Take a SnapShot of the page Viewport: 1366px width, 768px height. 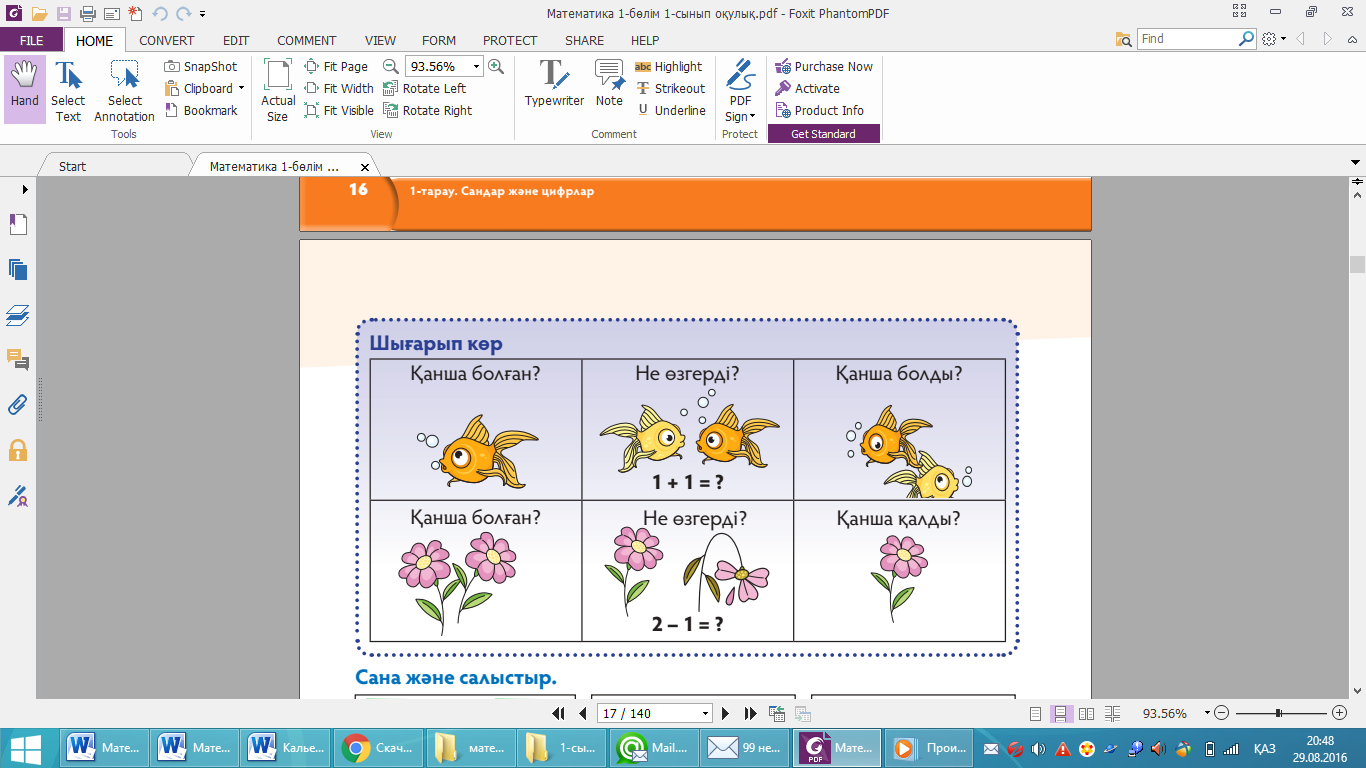[201, 66]
